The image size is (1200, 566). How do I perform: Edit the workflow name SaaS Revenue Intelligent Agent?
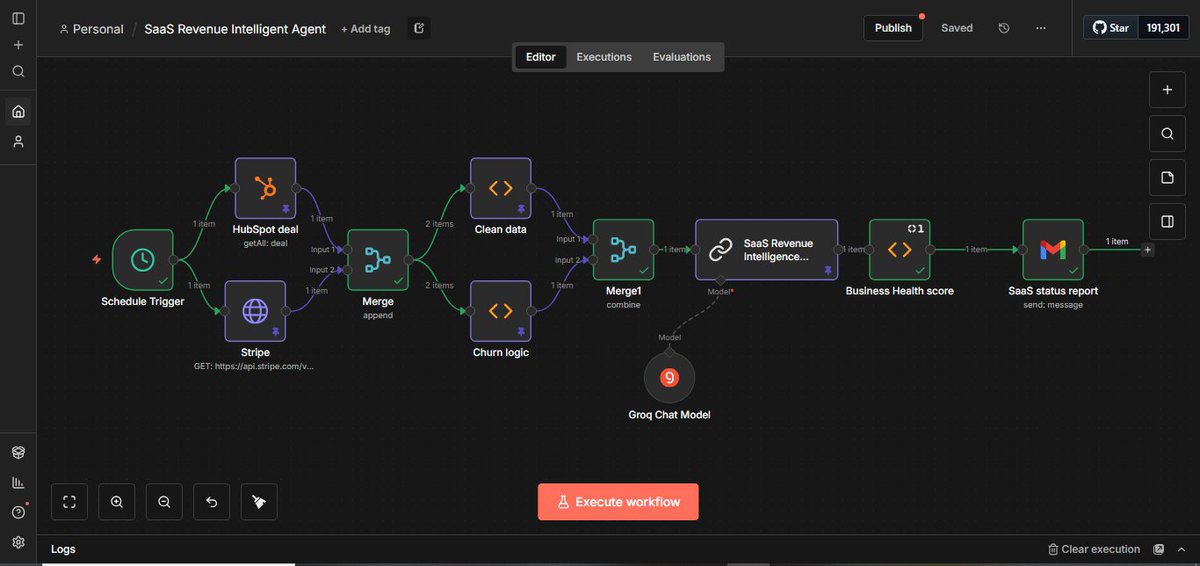pos(235,29)
